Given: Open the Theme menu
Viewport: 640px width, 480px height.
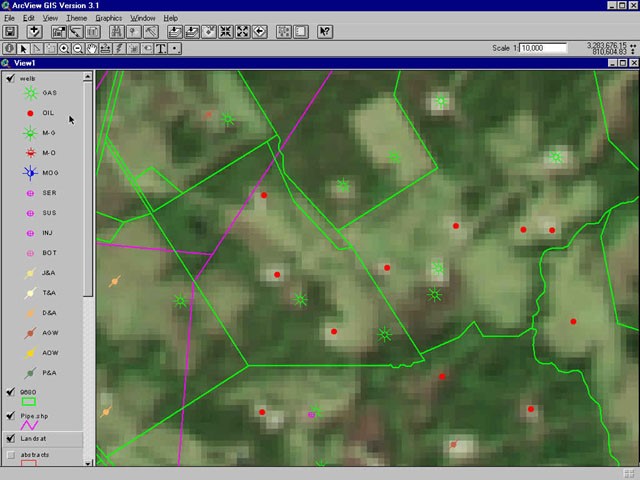Looking at the screenshot, I should pos(76,18).
